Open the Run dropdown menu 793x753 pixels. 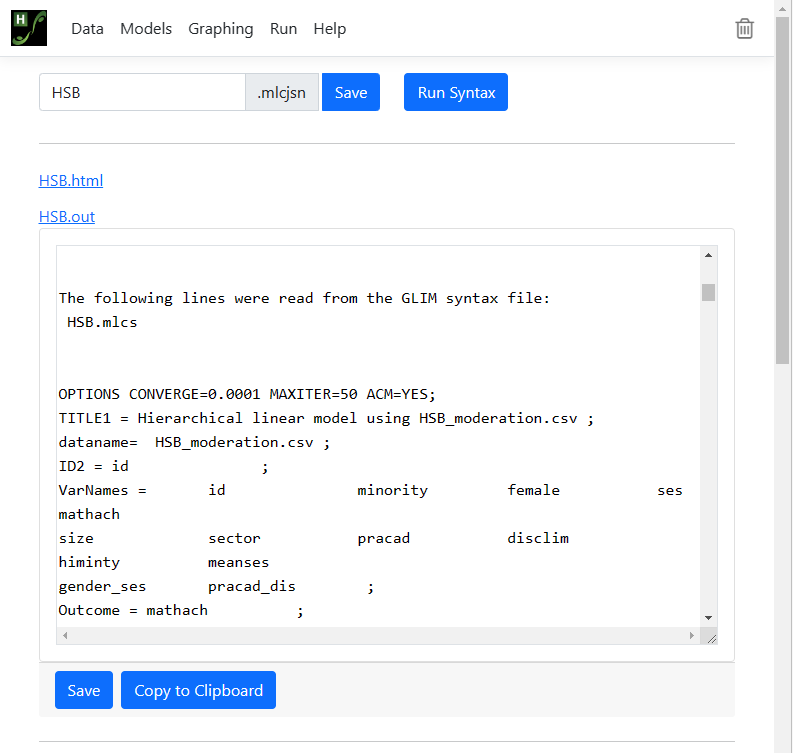click(x=283, y=29)
